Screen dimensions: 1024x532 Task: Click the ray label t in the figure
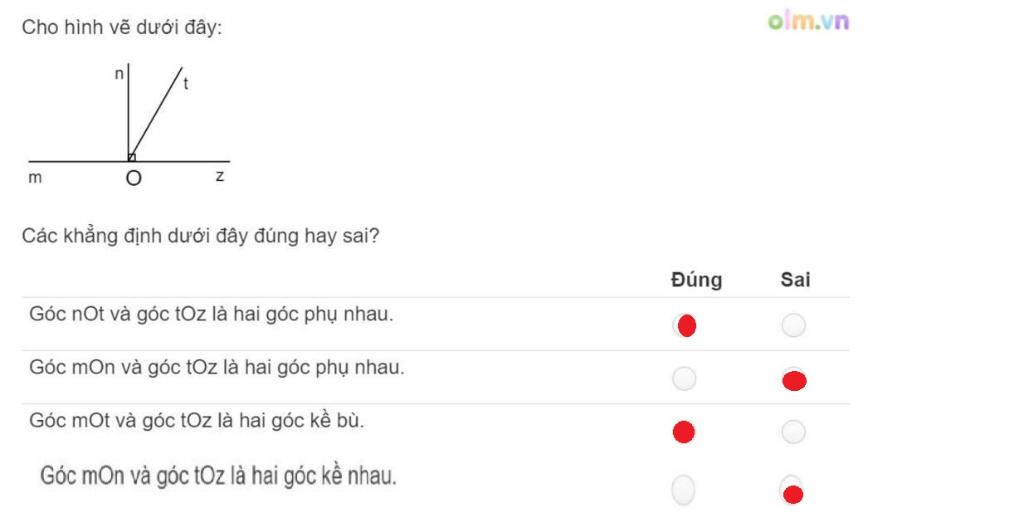click(x=186, y=84)
